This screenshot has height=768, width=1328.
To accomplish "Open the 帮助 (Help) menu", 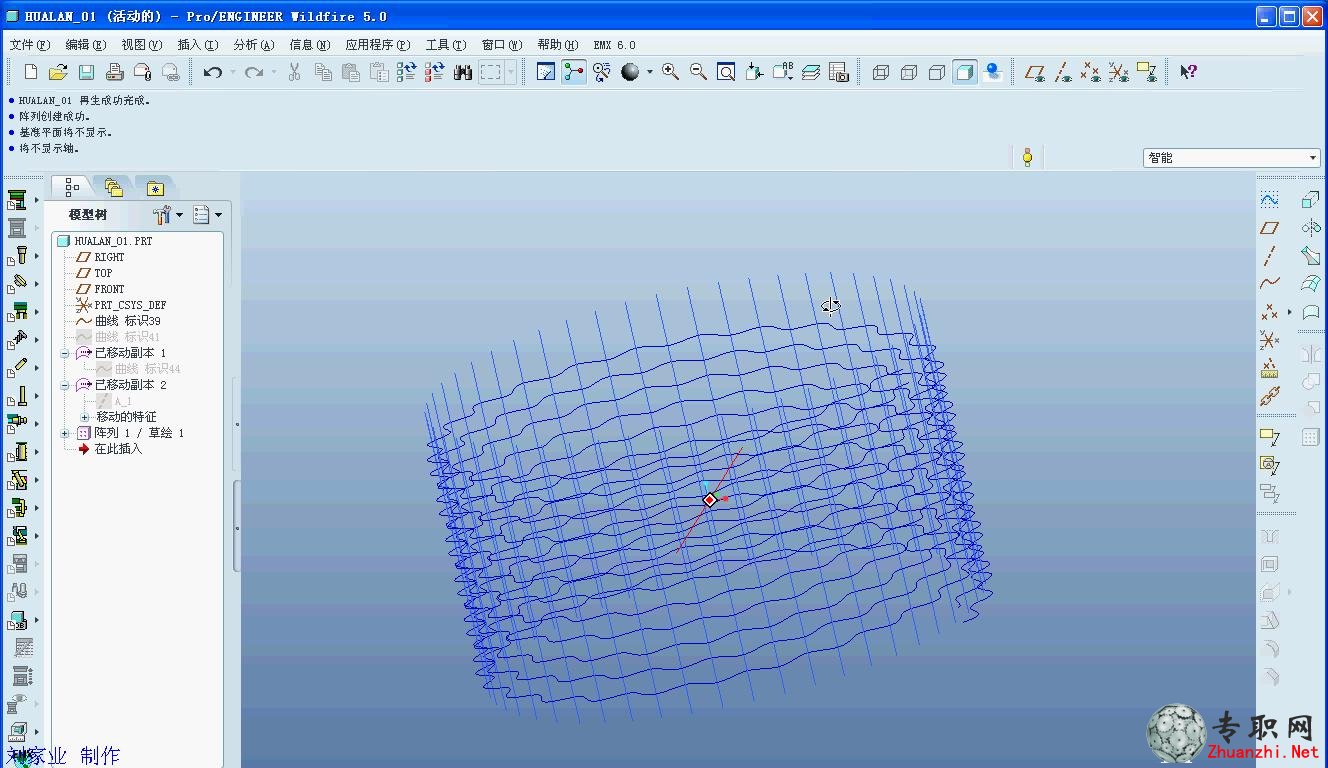I will coord(557,45).
